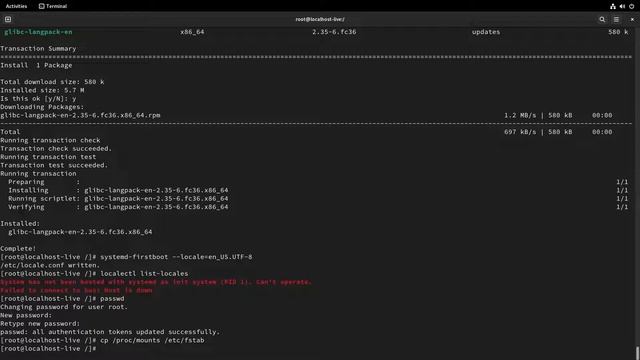The image size is (640, 360).
Task: Click the glibc-langpack-en rpm filename line
Action: click(x=80, y=116)
